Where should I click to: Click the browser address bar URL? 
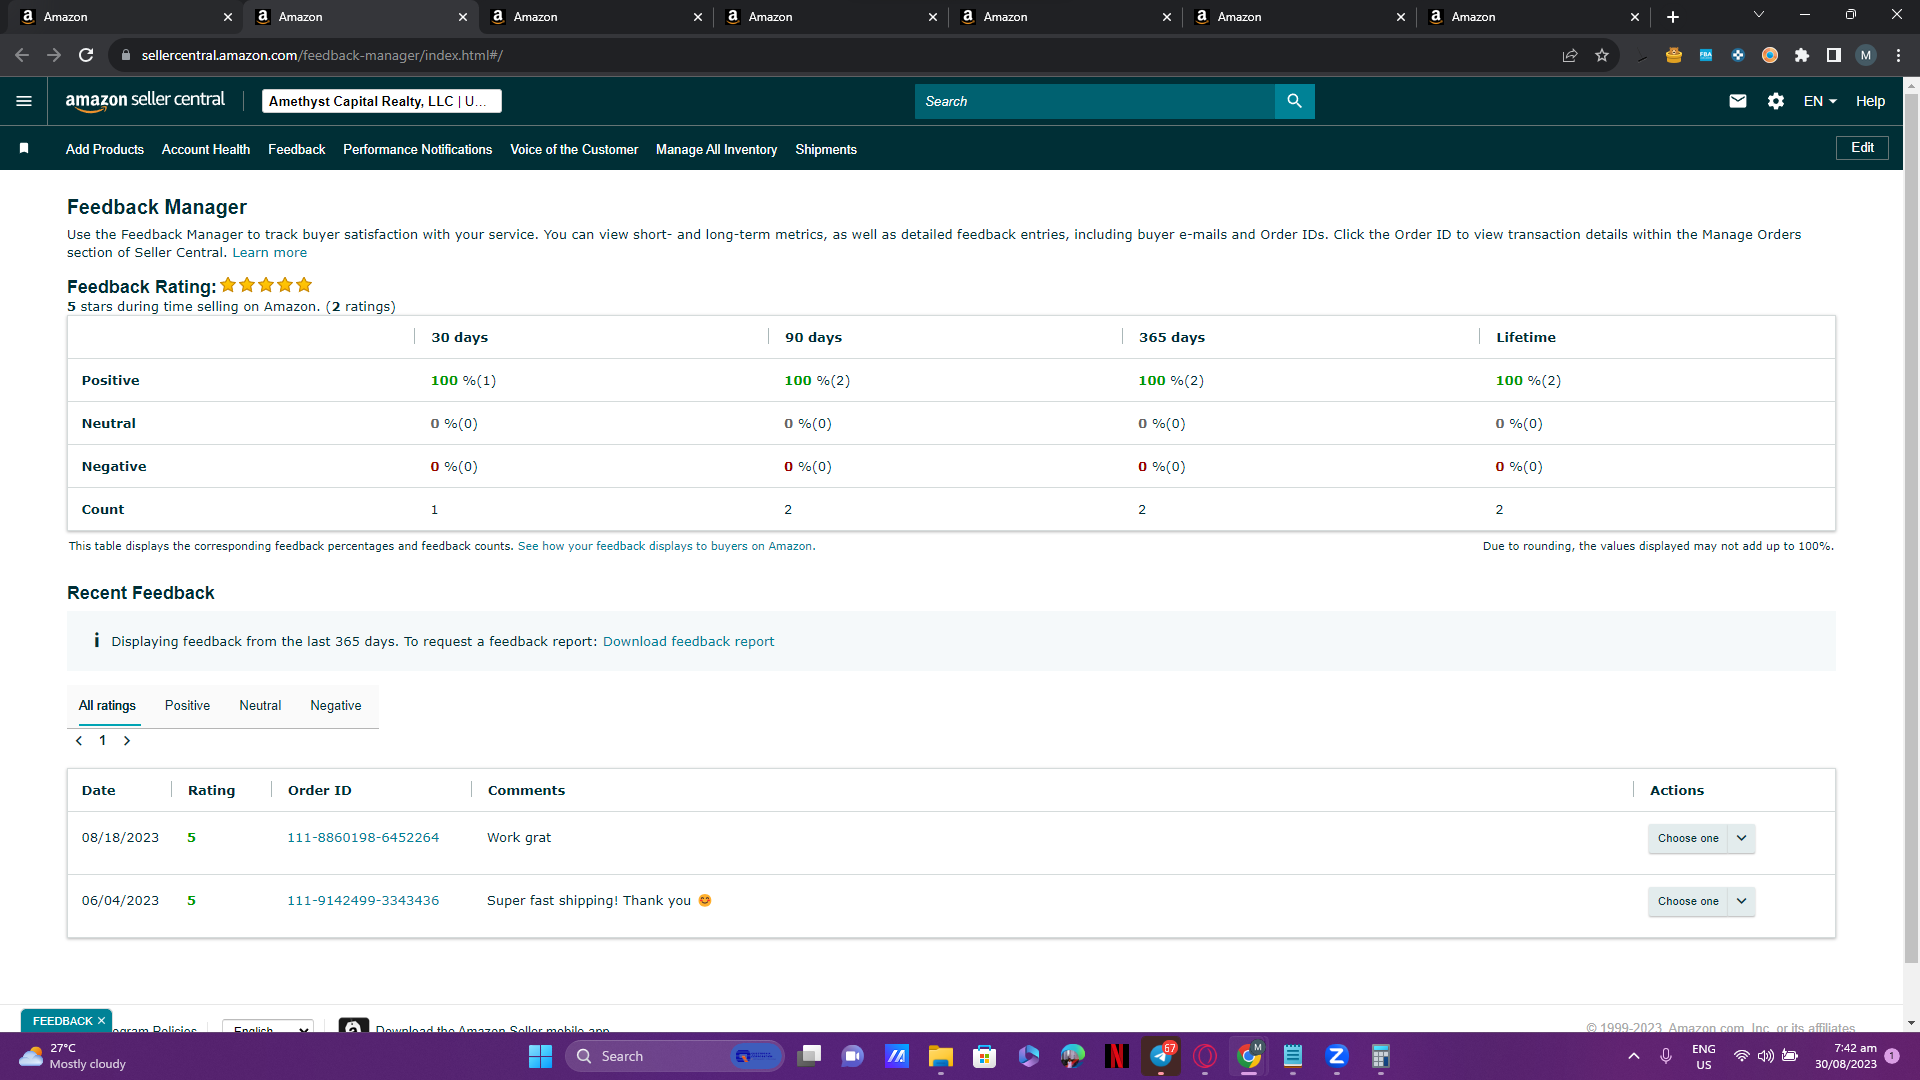[x=322, y=55]
